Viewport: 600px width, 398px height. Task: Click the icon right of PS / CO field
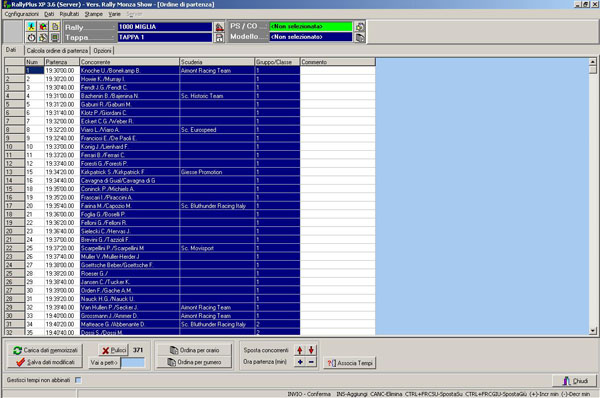(360, 26)
